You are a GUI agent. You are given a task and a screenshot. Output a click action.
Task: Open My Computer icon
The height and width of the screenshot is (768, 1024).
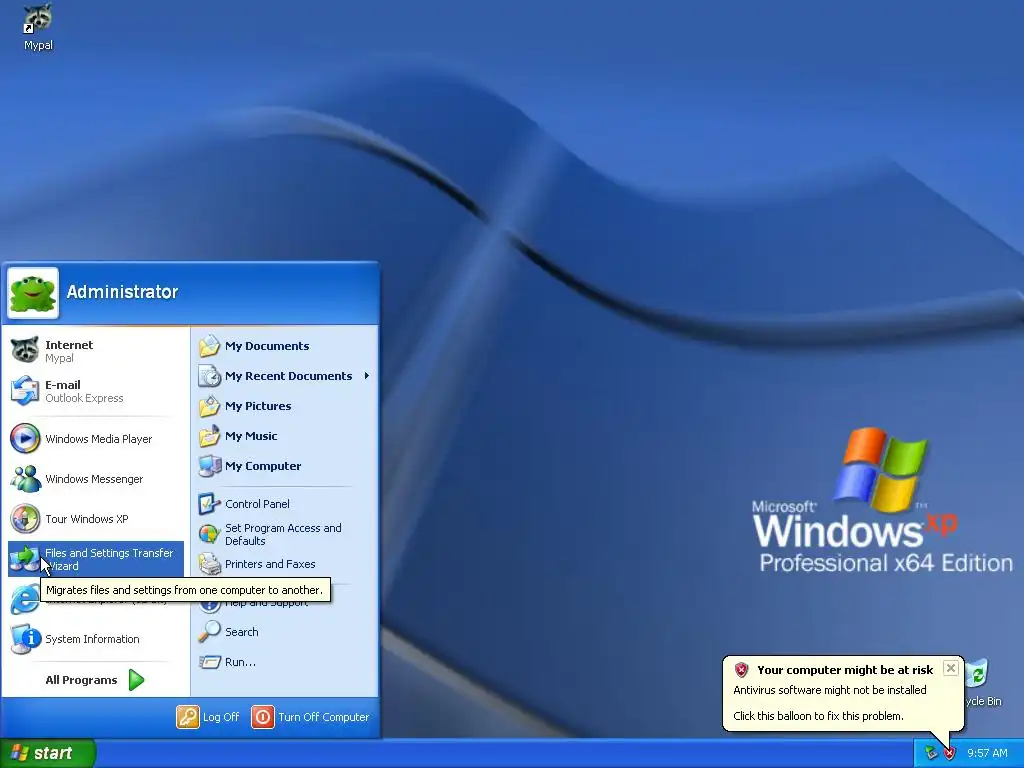[x=210, y=466]
